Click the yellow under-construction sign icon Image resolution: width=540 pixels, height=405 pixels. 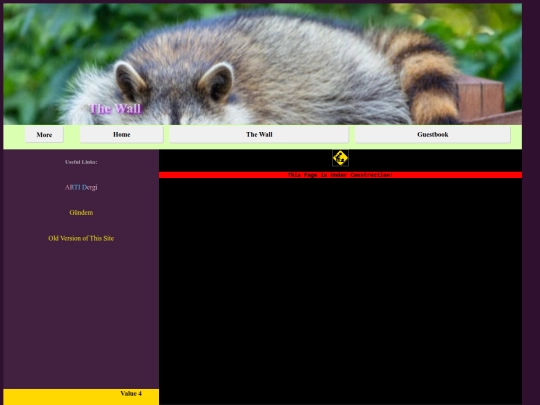(x=340, y=158)
